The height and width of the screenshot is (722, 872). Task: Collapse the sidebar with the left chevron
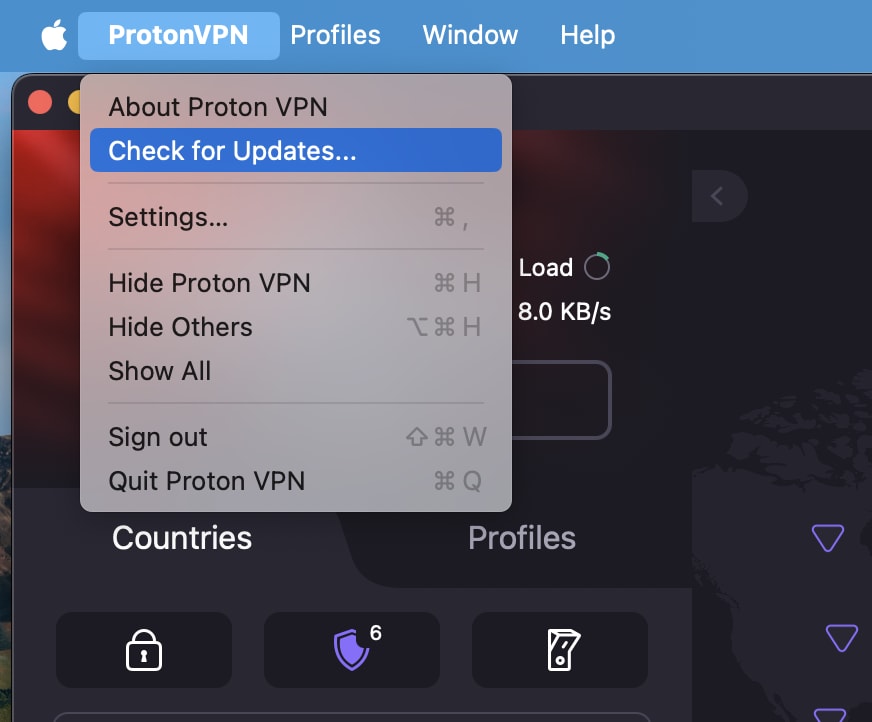[x=719, y=196]
